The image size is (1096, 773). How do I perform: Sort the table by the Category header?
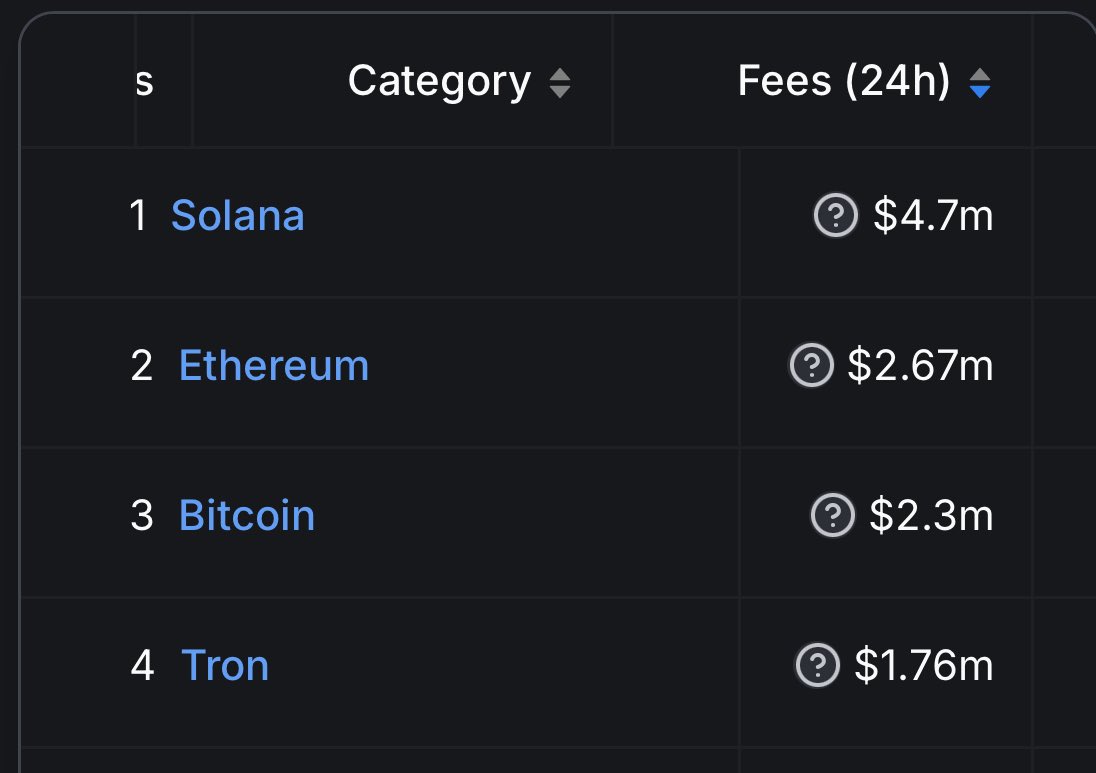pos(438,81)
